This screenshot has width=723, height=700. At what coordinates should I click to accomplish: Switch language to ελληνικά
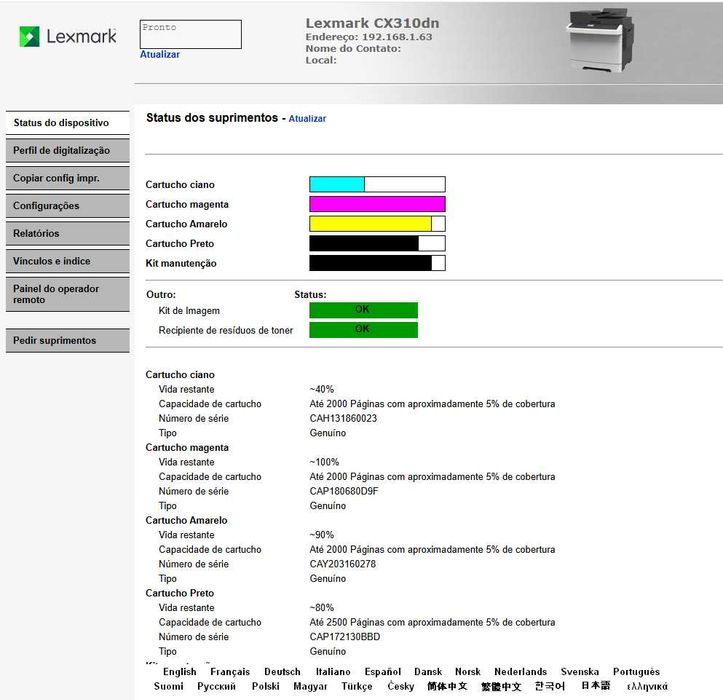(x=647, y=687)
